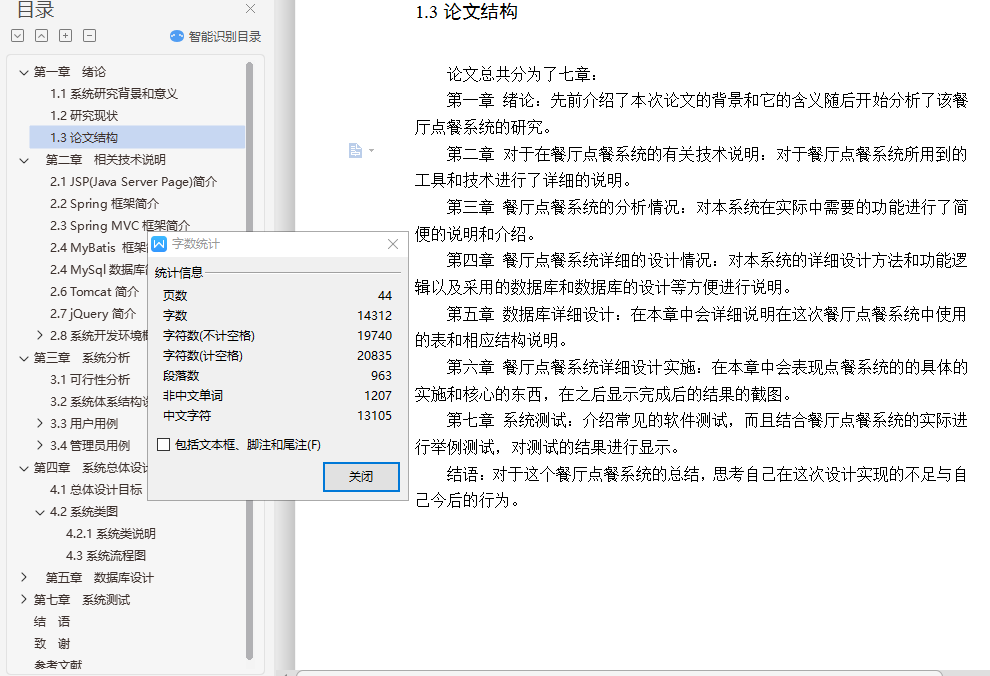
Task: Click the 1.3 论文结构 heading in document
Action: tap(467, 11)
